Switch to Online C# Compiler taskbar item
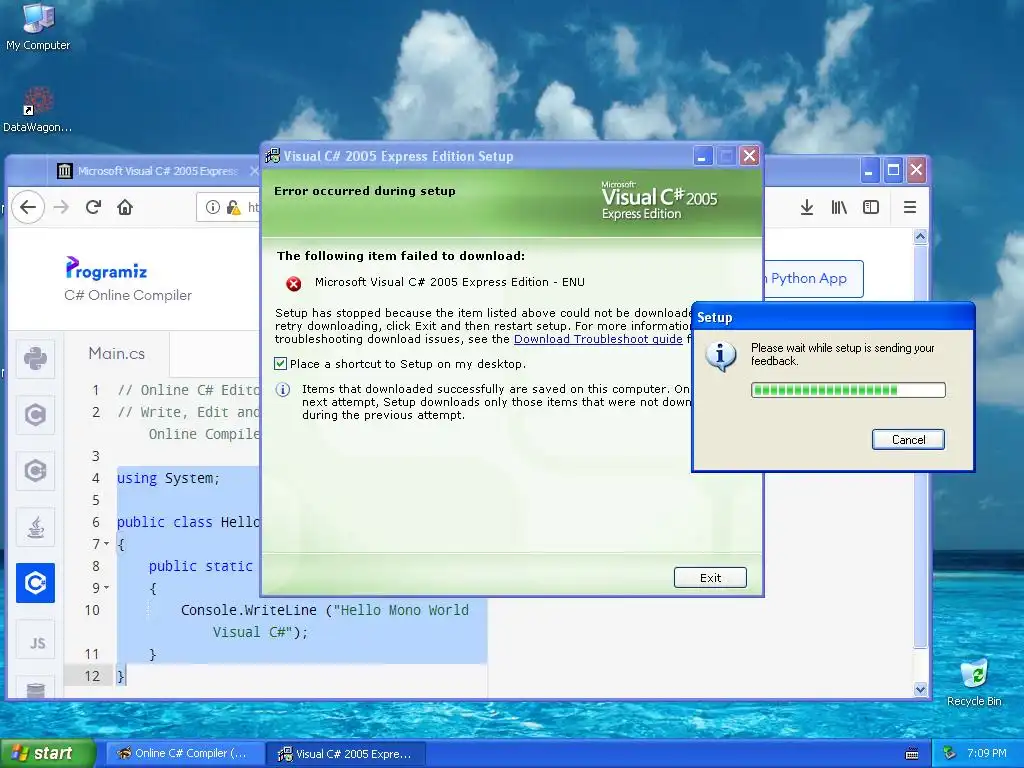Viewport: 1024px width, 768px height. pyautogui.click(x=185, y=754)
